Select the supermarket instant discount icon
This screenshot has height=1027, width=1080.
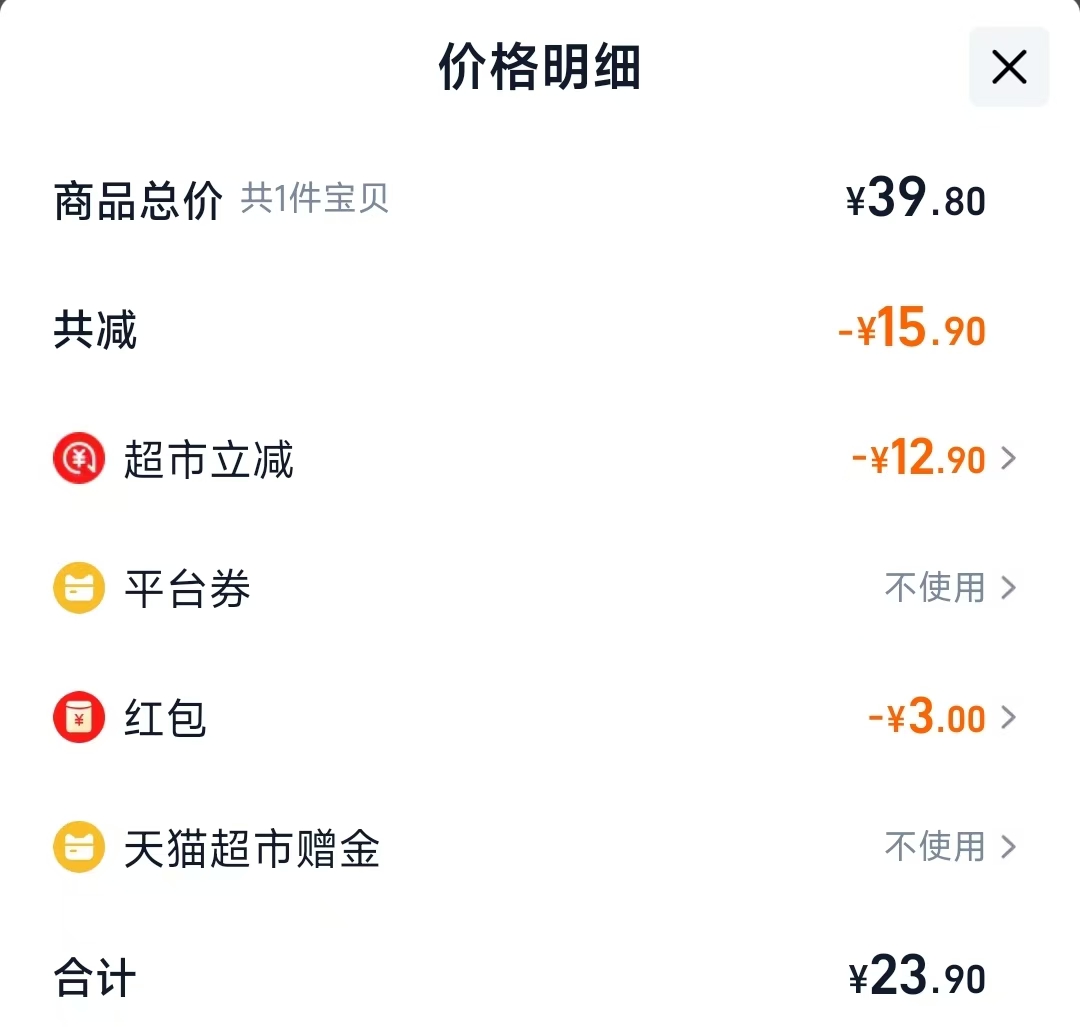(78, 458)
